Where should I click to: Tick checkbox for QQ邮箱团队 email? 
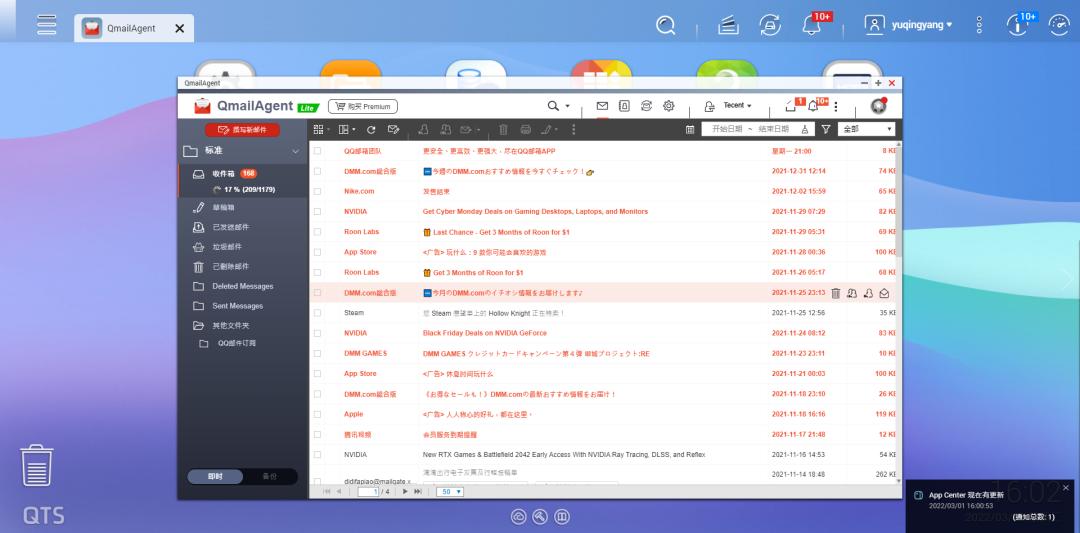318,151
